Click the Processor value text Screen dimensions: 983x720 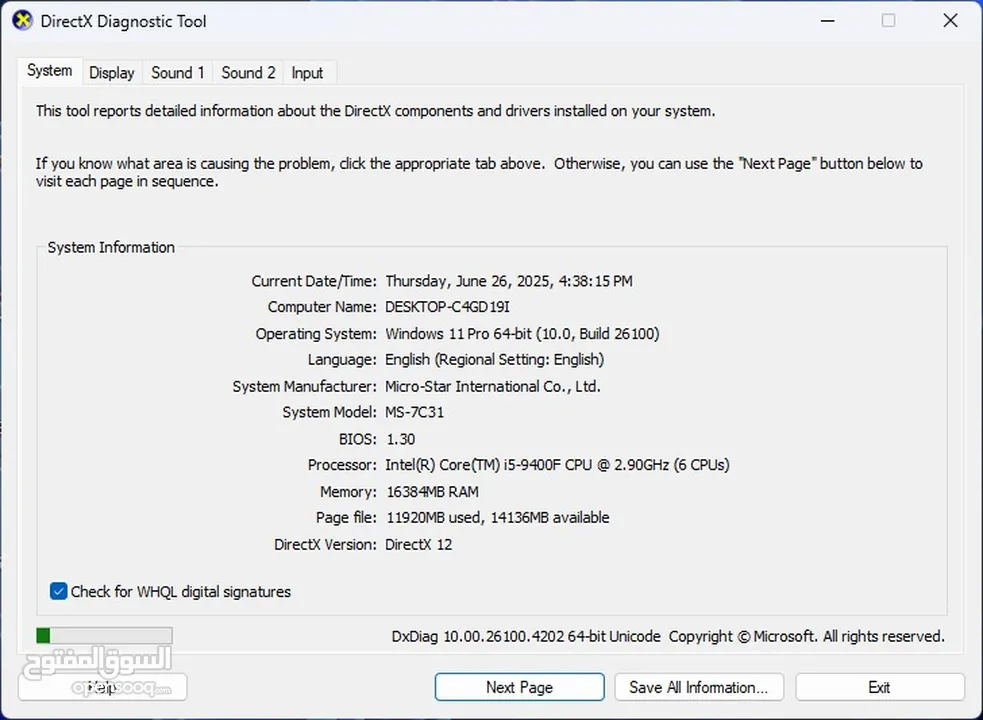tap(557, 465)
